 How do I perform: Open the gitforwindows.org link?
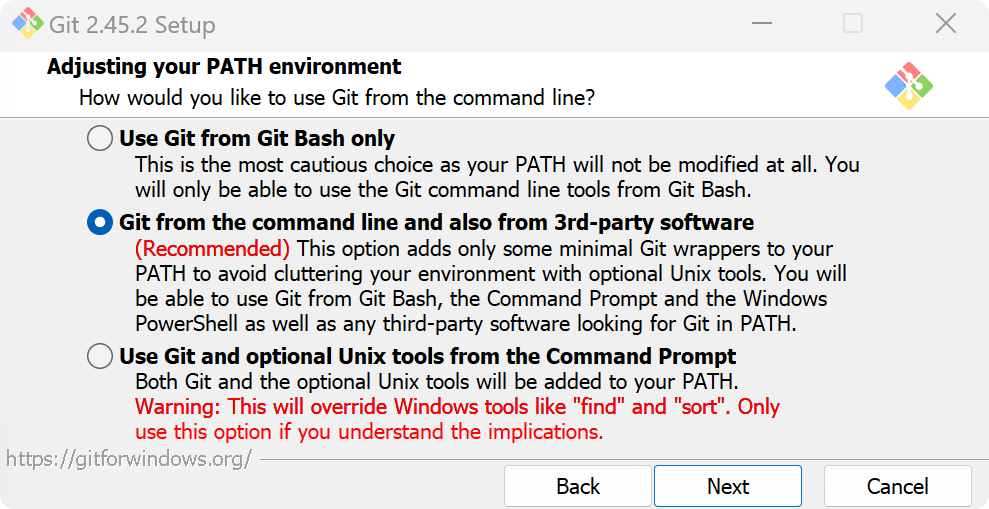pos(128,459)
